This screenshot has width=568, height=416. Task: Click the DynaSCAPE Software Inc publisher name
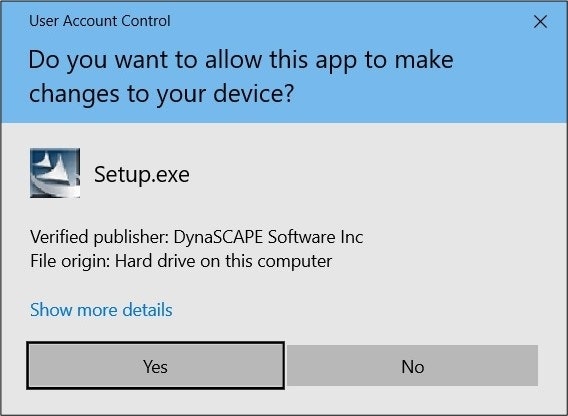tap(268, 237)
